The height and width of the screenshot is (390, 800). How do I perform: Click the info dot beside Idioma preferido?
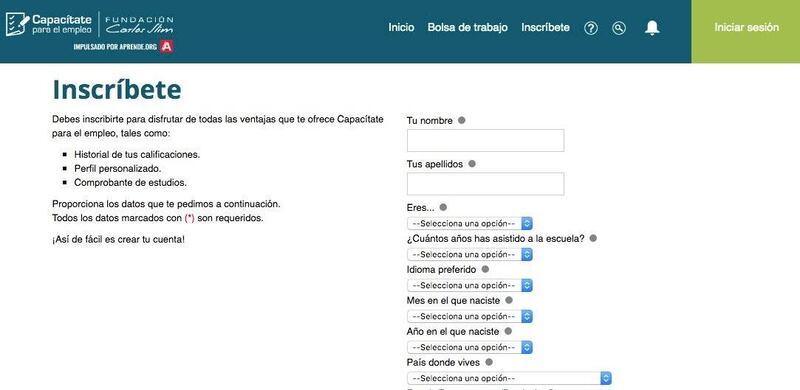(x=485, y=269)
